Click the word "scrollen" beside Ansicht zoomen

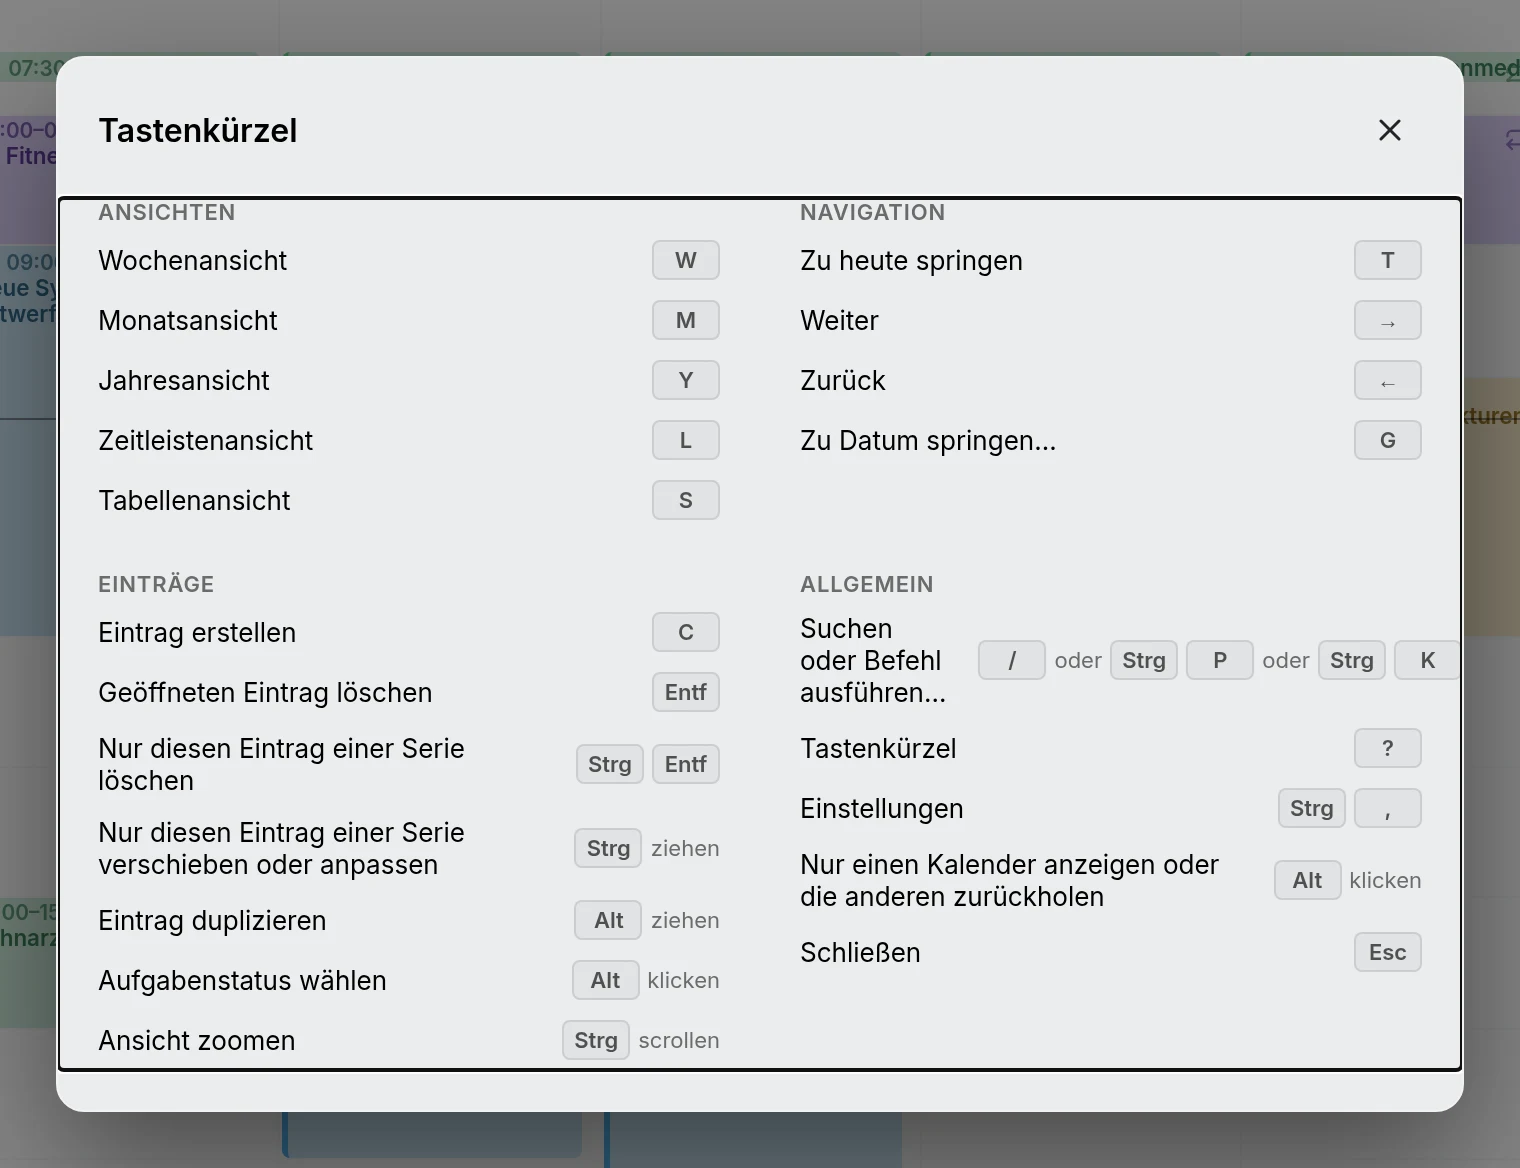679,1040
